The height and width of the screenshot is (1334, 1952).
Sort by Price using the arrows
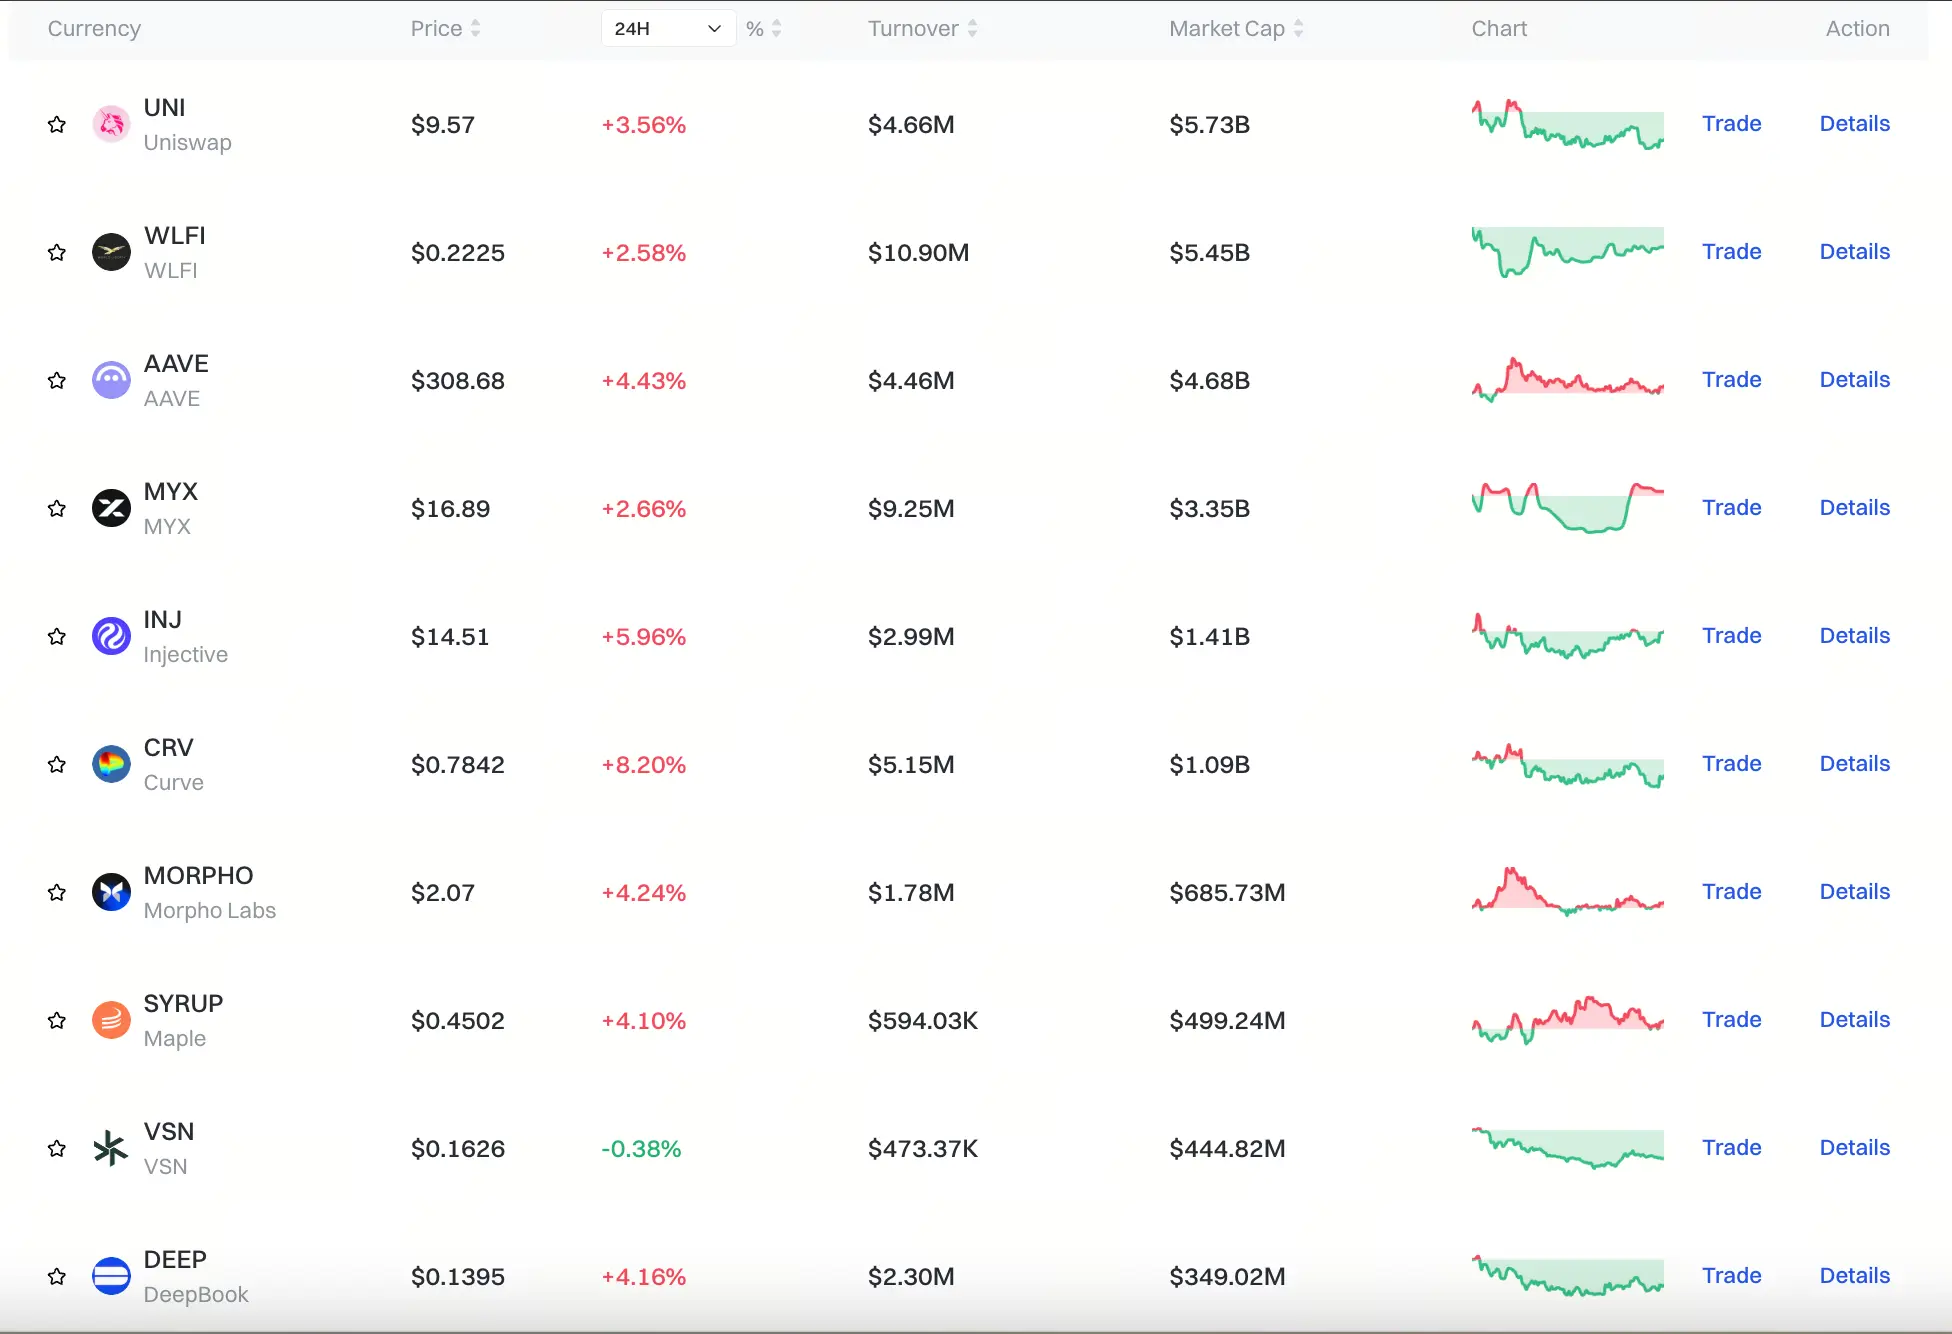pos(476,29)
